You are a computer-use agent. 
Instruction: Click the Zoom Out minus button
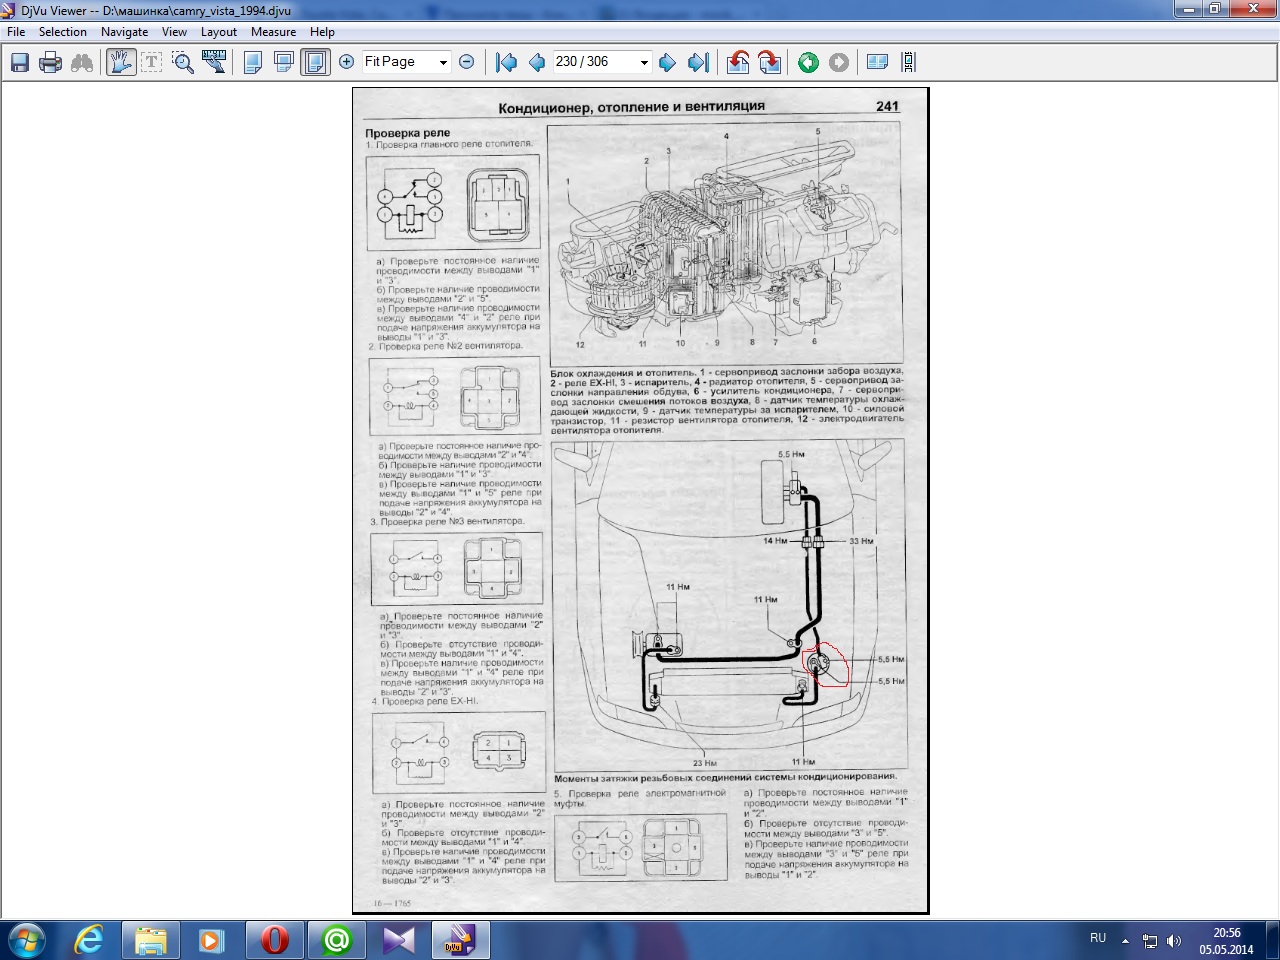pyautogui.click(x=466, y=62)
